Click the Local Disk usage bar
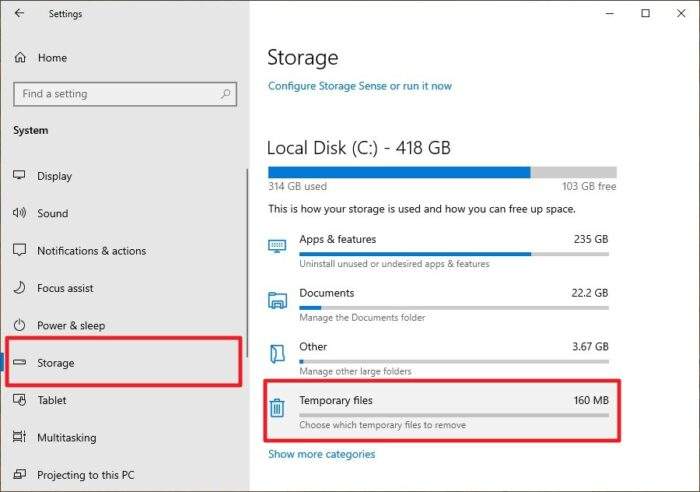This screenshot has width=700, height=492. 442,172
